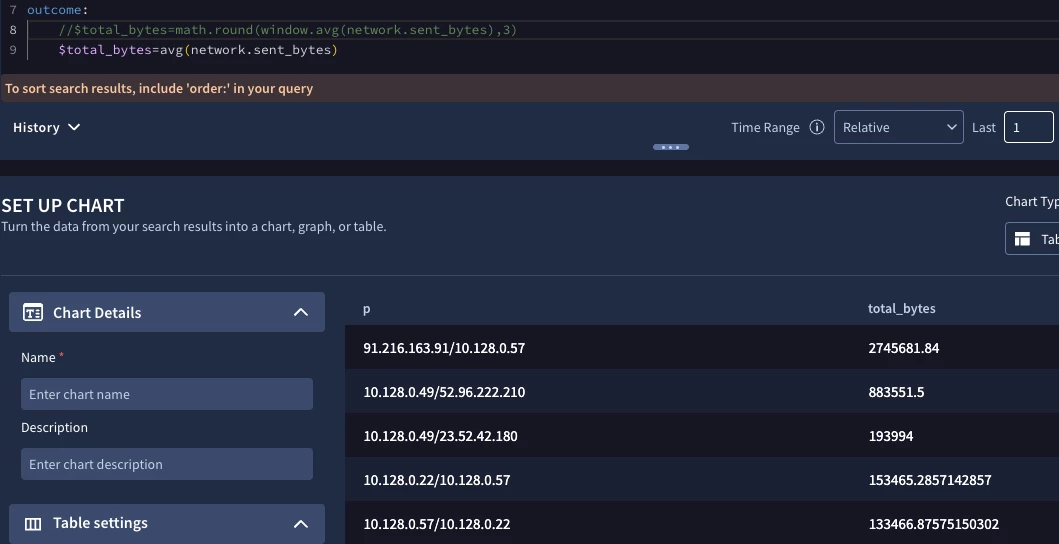Click the Chart Details panel icon
Image resolution: width=1059 pixels, height=544 pixels.
click(32, 312)
